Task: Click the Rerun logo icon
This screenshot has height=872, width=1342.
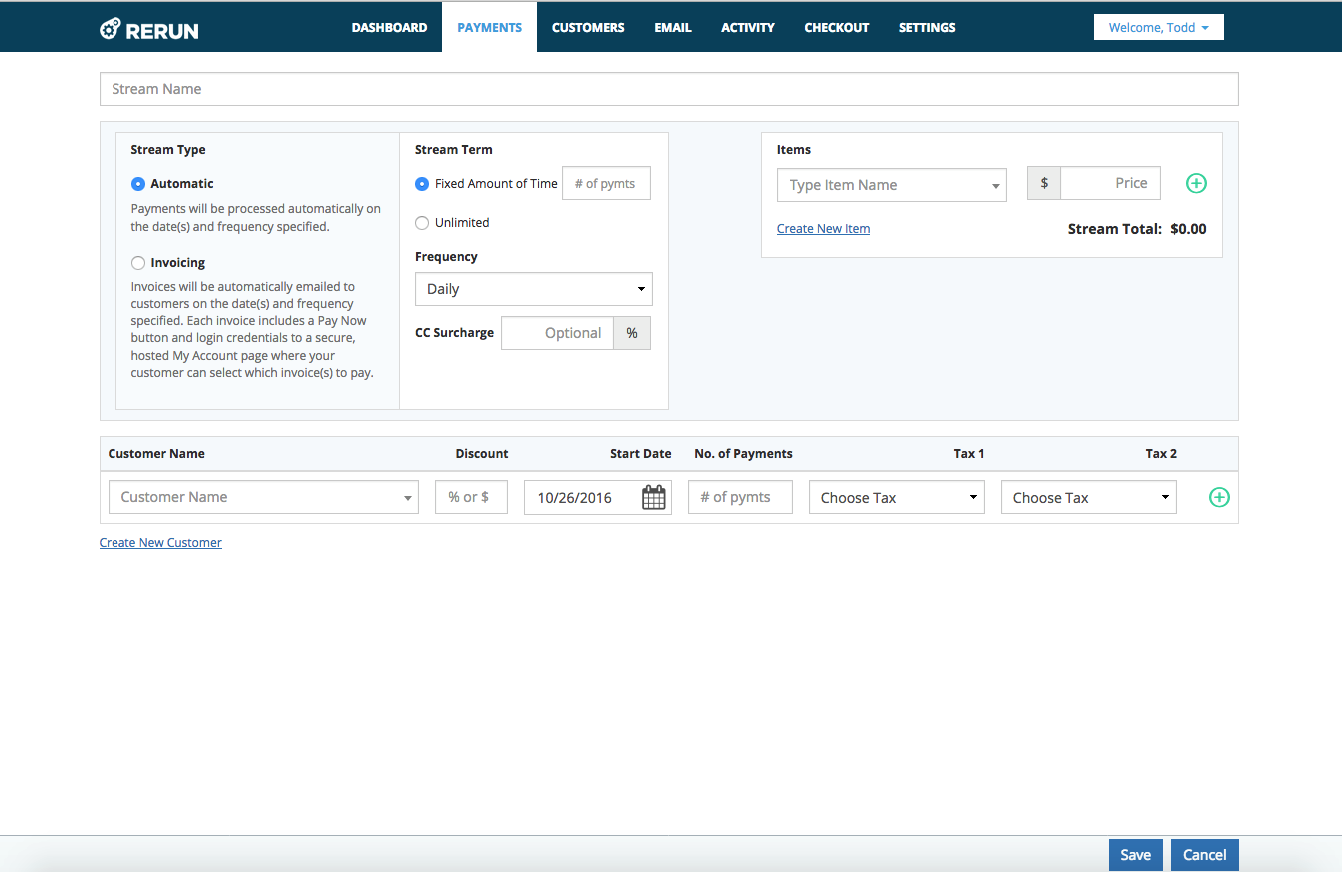Action: 111,29
